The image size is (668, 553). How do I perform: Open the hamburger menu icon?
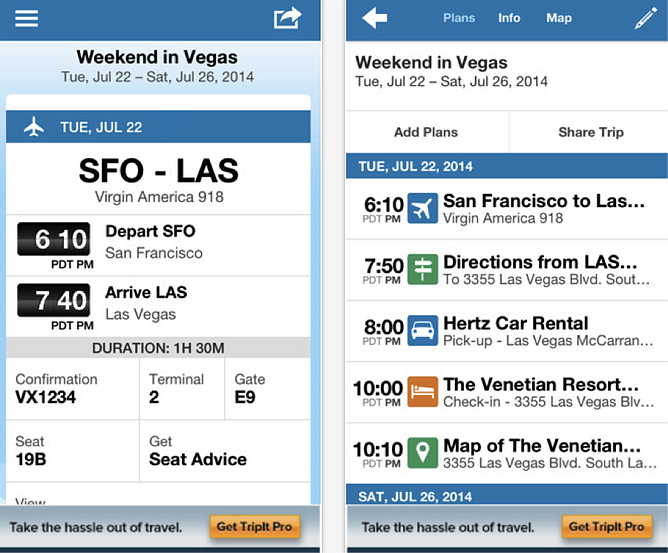tap(27, 19)
